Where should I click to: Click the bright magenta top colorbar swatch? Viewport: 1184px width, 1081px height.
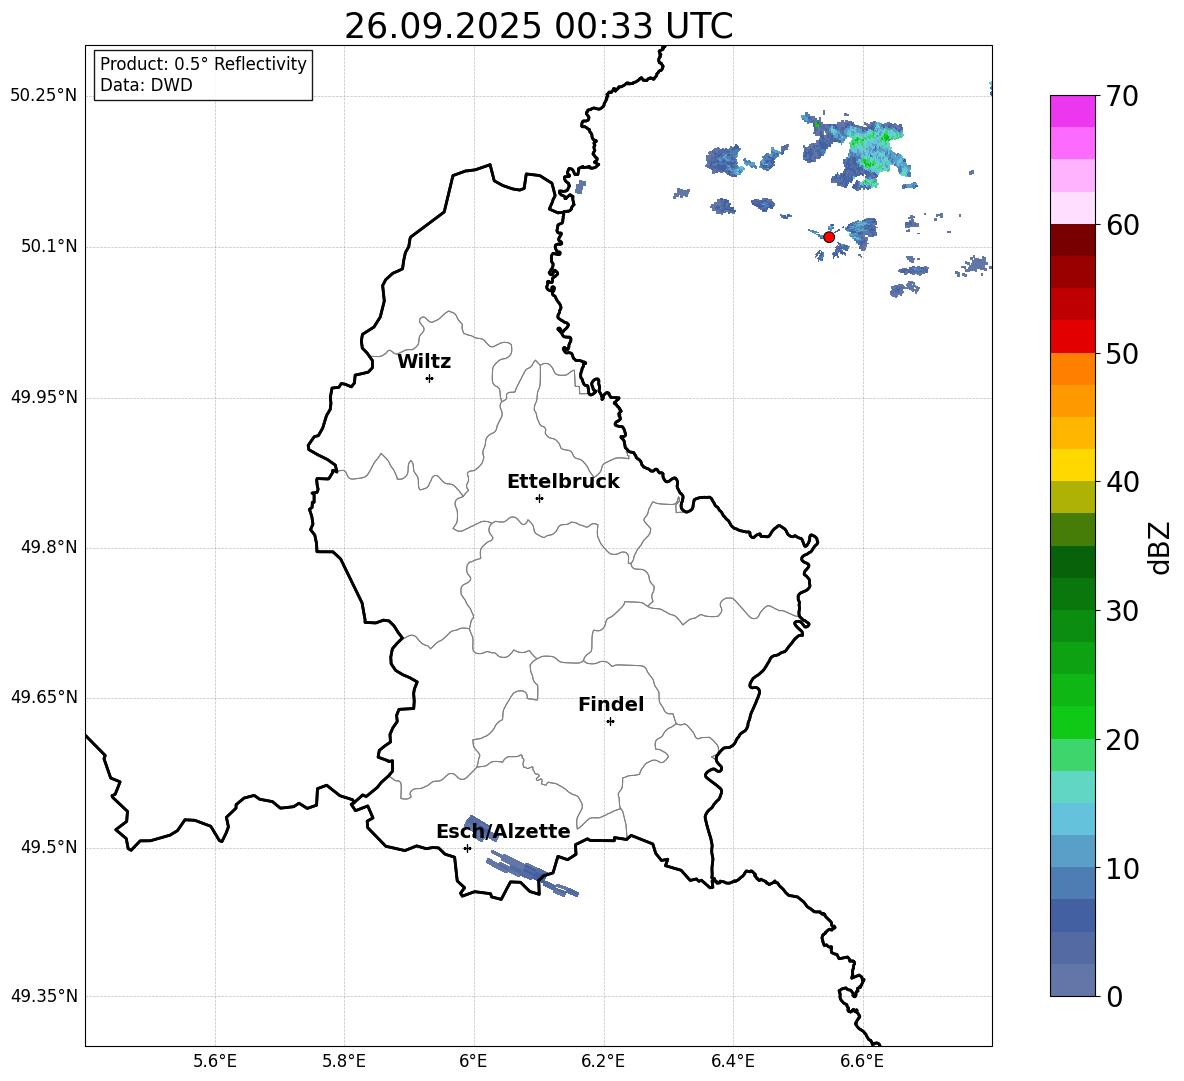pyautogui.click(x=1073, y=111)
